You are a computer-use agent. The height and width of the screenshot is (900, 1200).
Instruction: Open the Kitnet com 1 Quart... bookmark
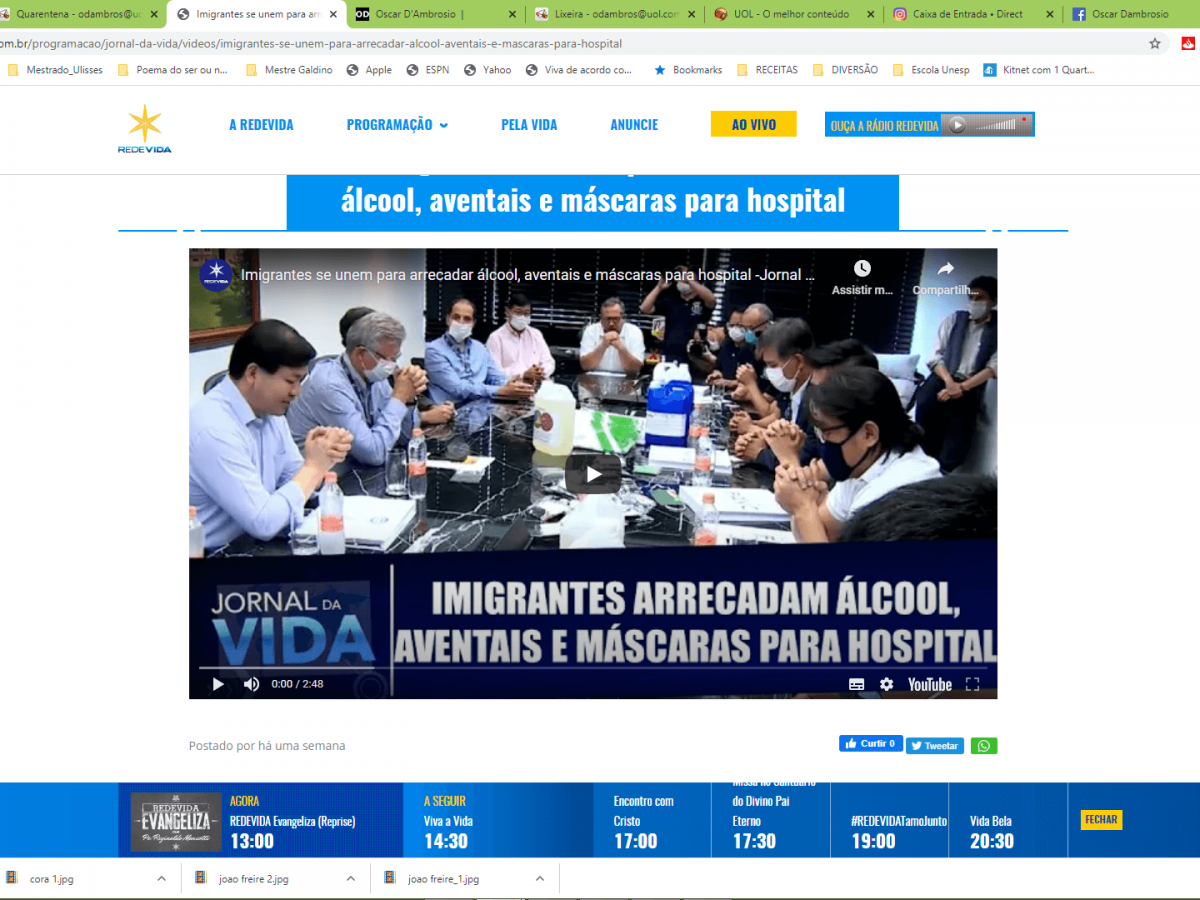pos(1039,70)
